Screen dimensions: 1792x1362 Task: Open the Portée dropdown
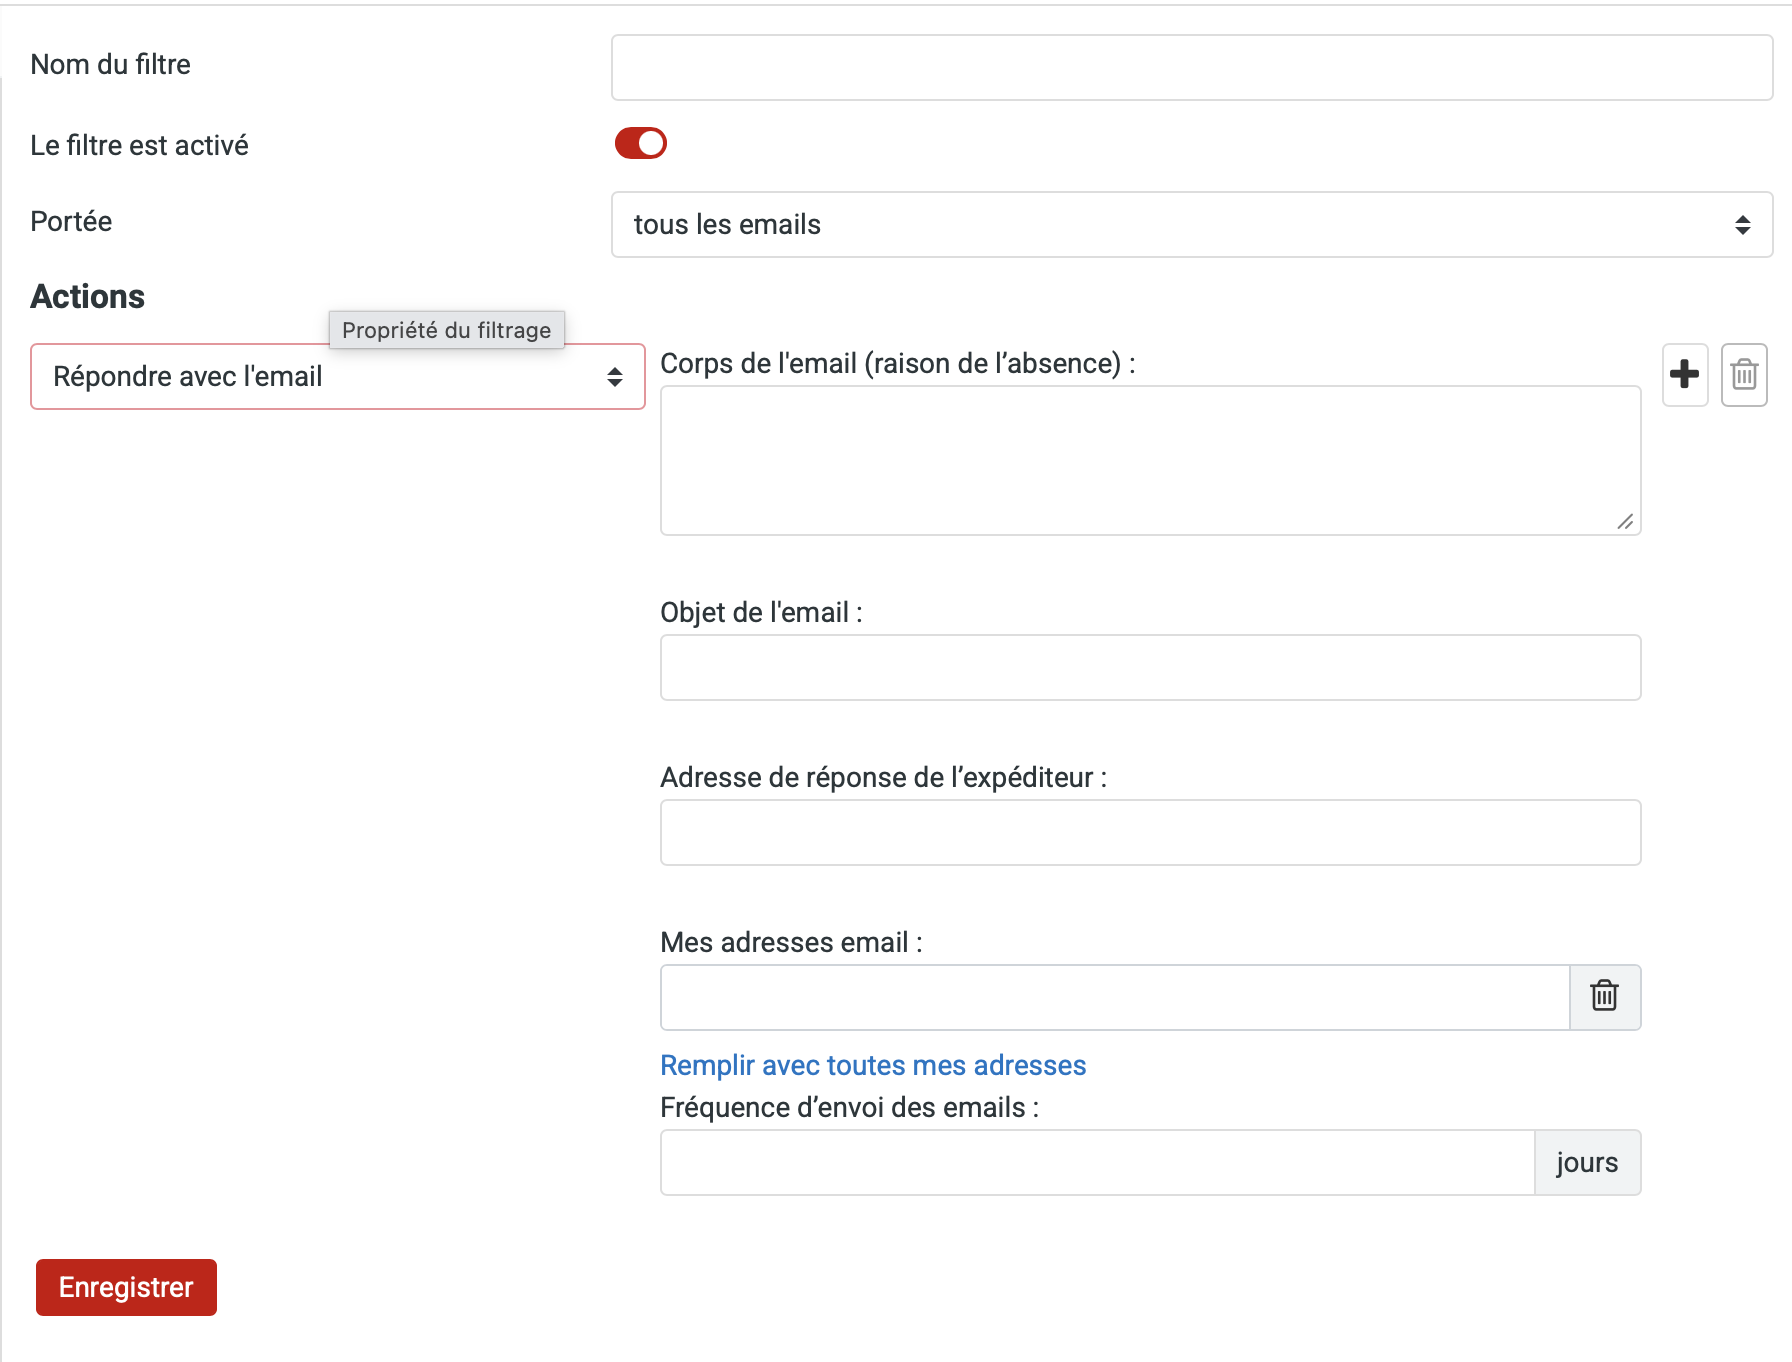point(1191,224)
